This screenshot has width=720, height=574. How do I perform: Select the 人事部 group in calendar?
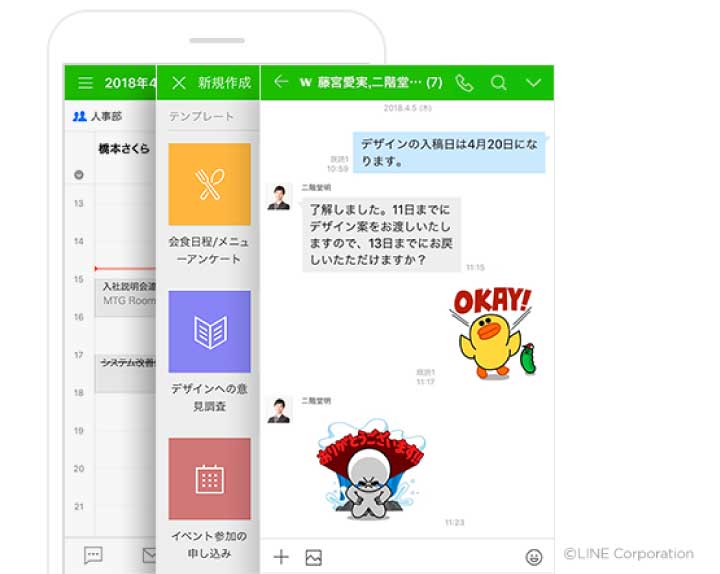[97, 116]
